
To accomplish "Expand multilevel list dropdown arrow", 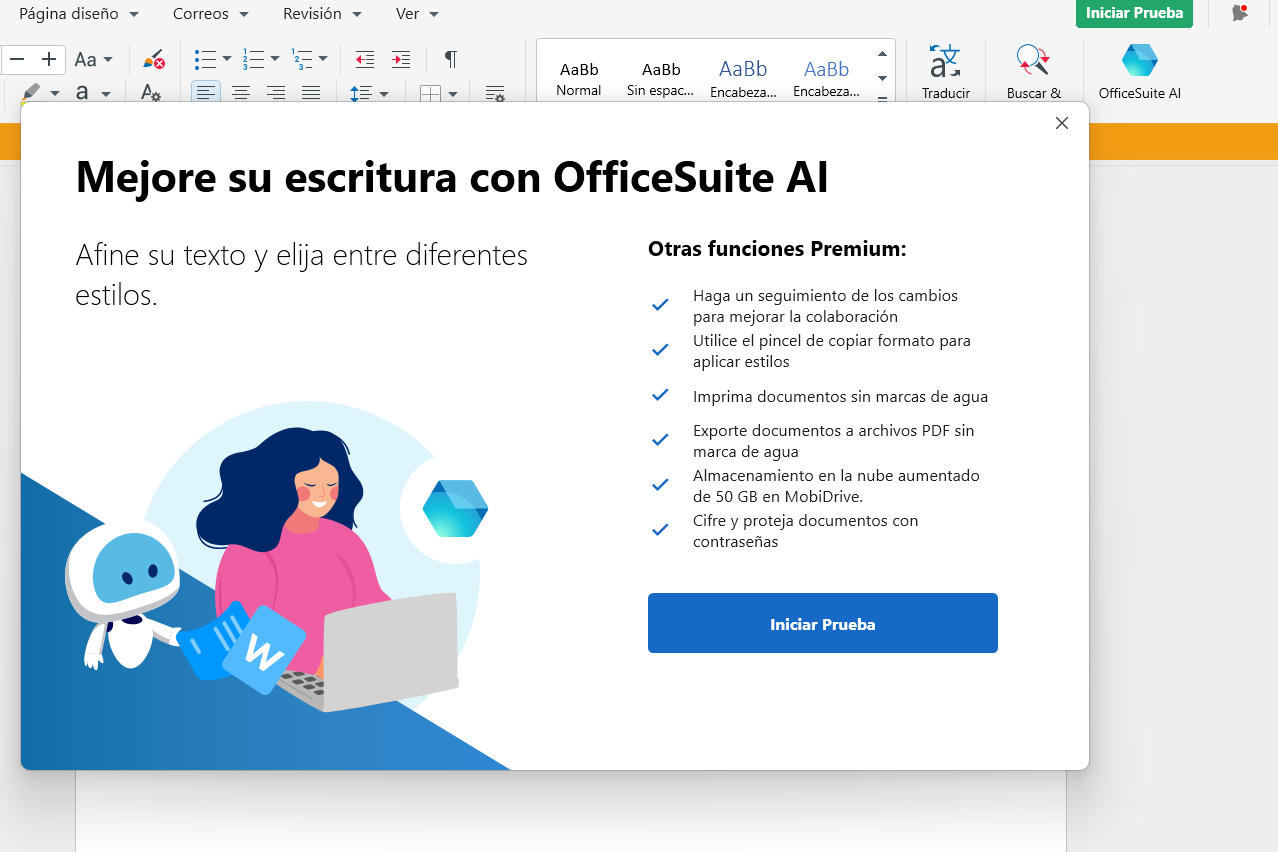I will (x=323, y=60).
